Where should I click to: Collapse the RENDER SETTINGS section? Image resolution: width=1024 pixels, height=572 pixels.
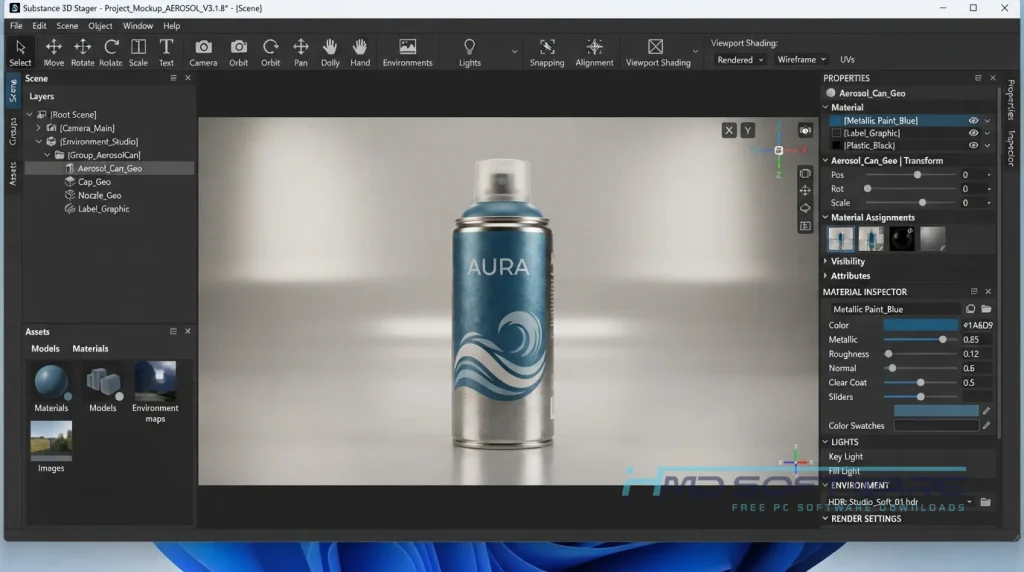point(825,518)
